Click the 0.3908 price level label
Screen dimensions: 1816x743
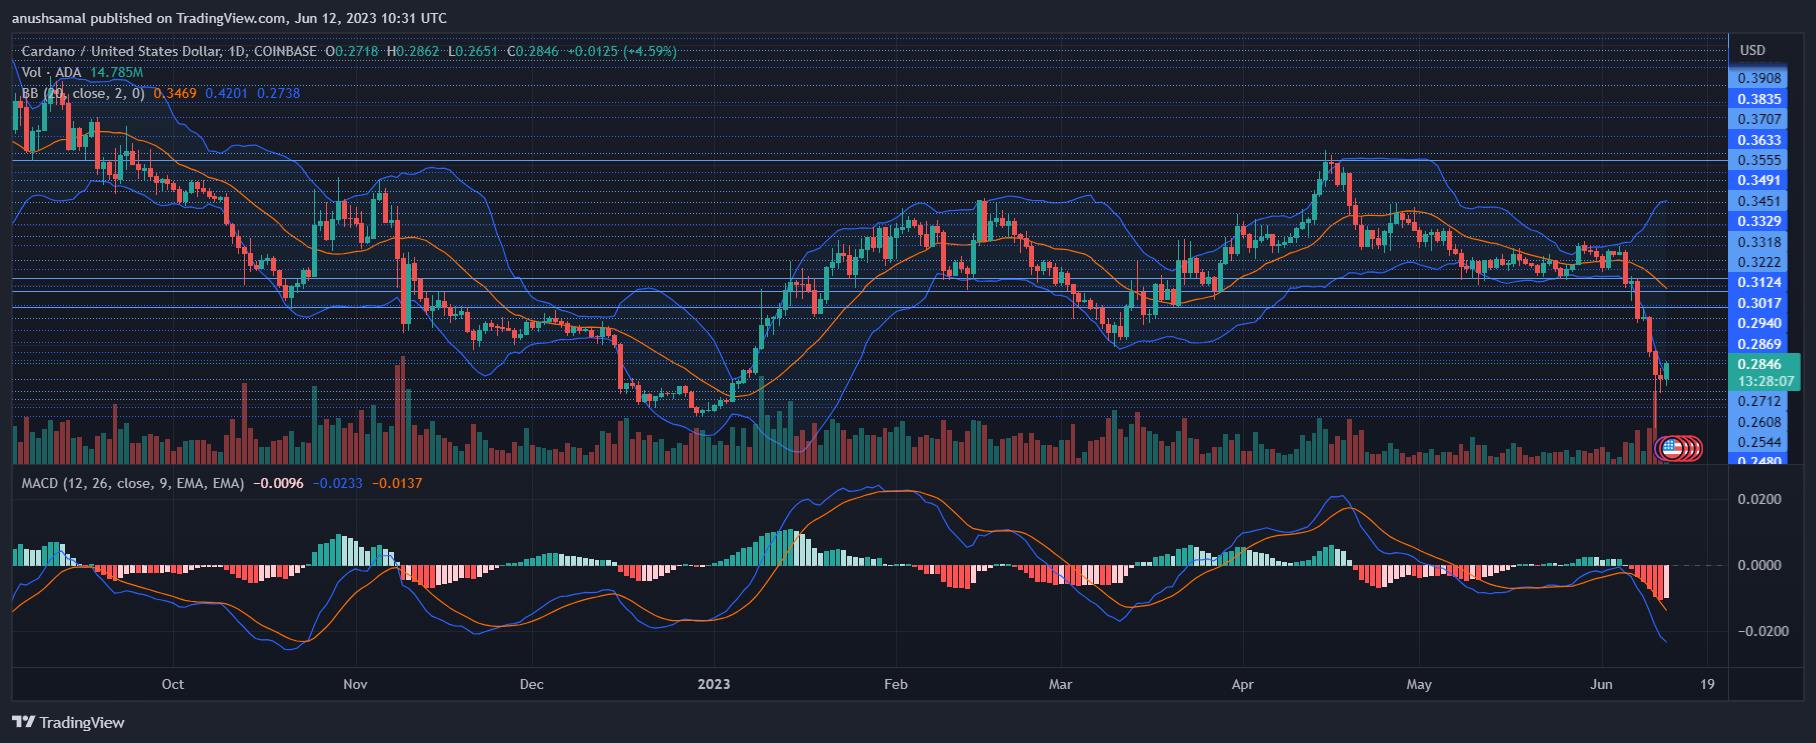click(1759, 78)
